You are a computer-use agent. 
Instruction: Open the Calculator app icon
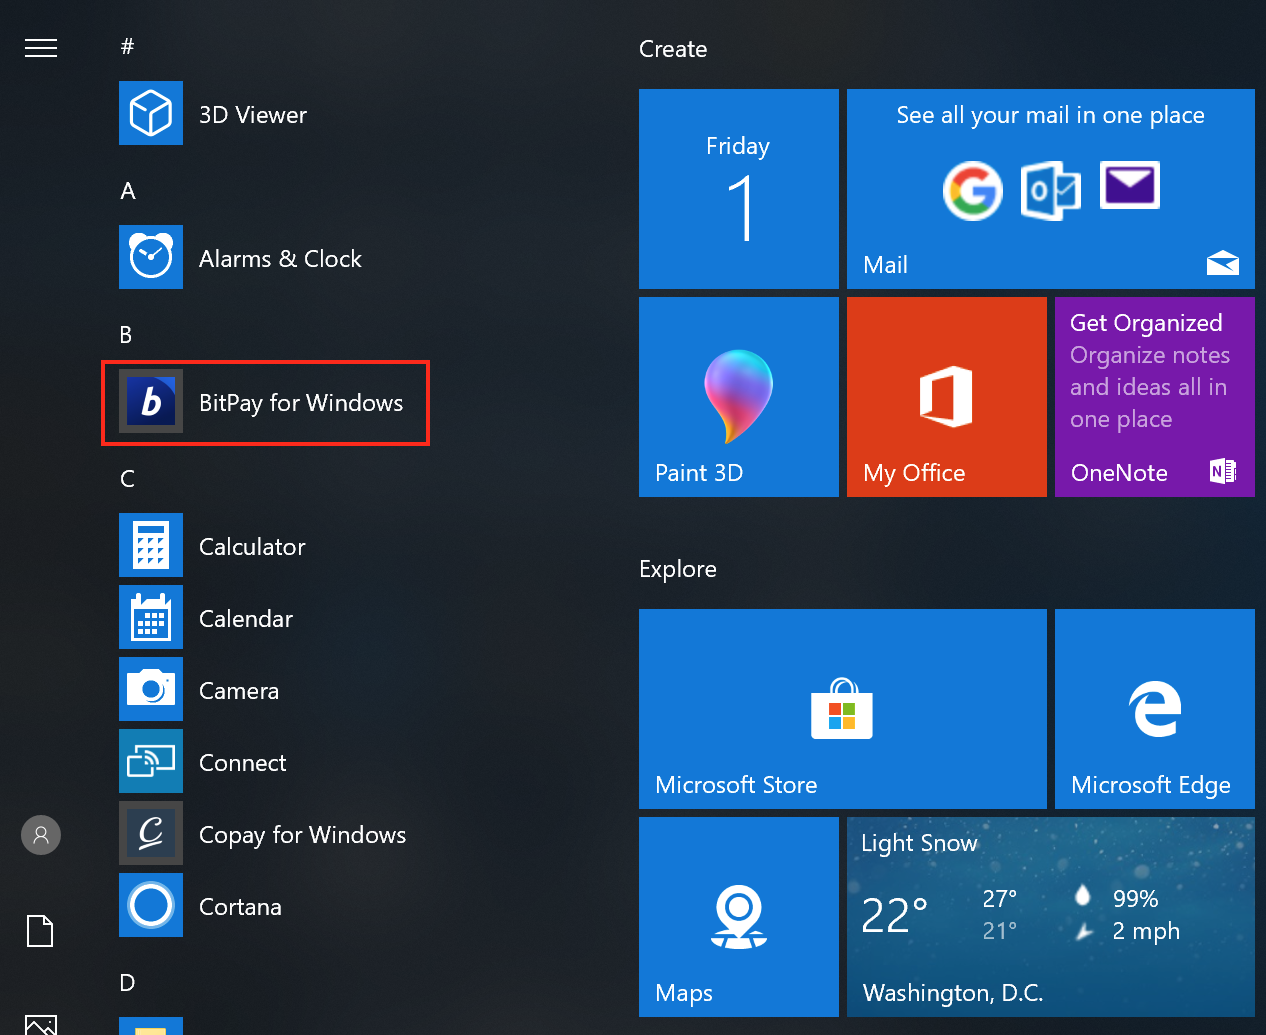click(151, 545)
